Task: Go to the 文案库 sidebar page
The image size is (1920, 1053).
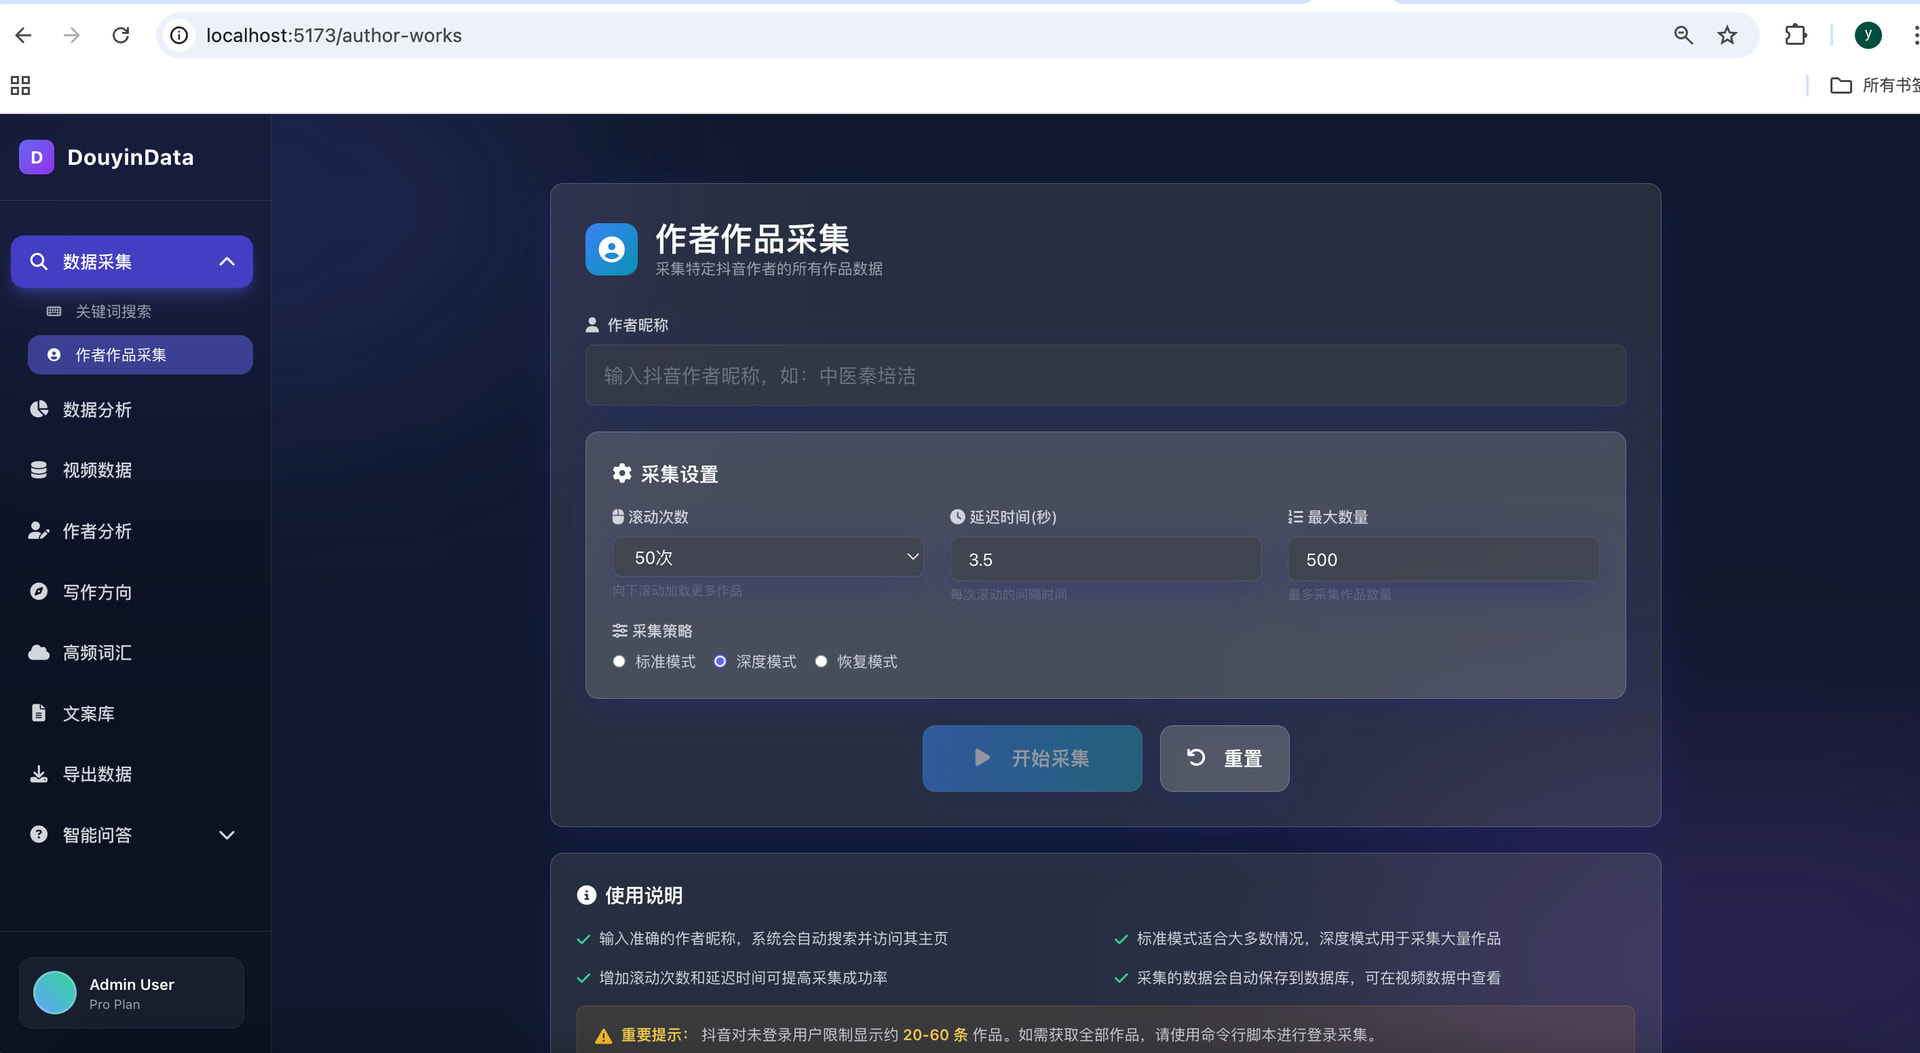Action: click(88, 713)
